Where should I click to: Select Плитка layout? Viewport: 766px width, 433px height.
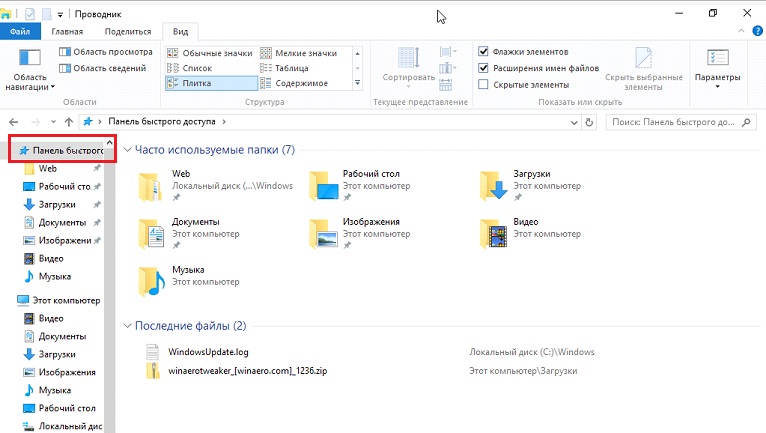(211, 83)
